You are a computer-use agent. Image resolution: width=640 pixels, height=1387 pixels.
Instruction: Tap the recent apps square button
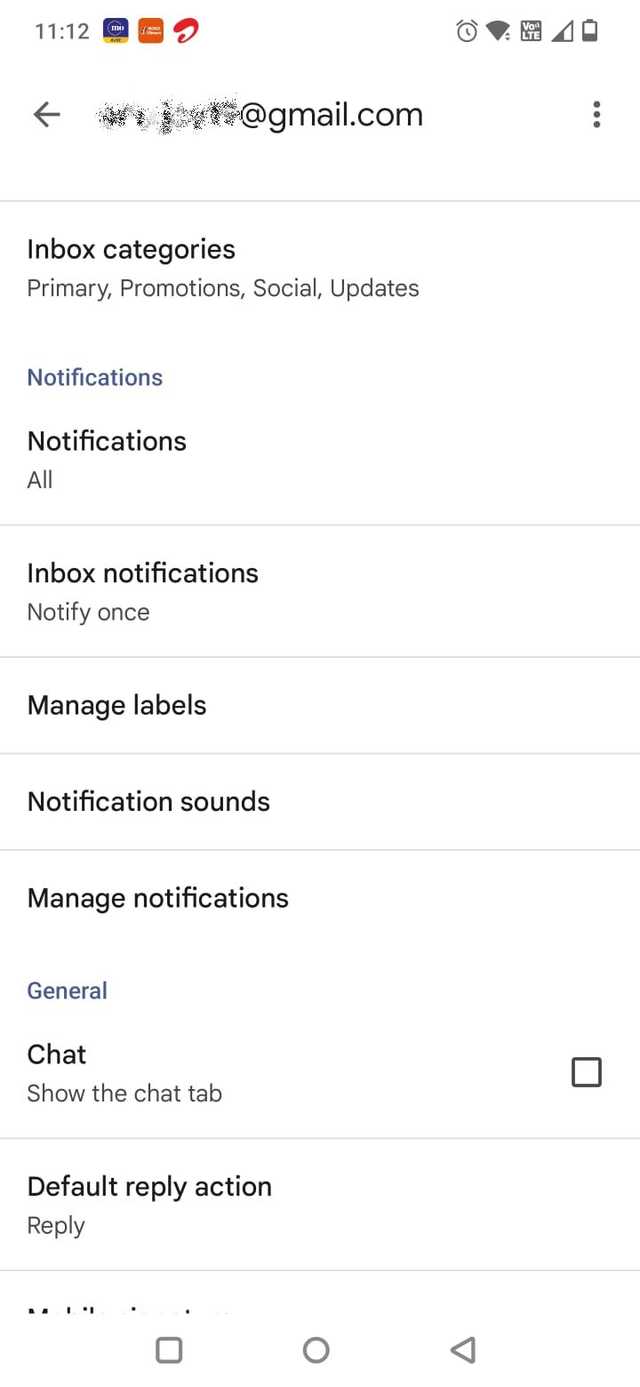[x=169, y=1350]
